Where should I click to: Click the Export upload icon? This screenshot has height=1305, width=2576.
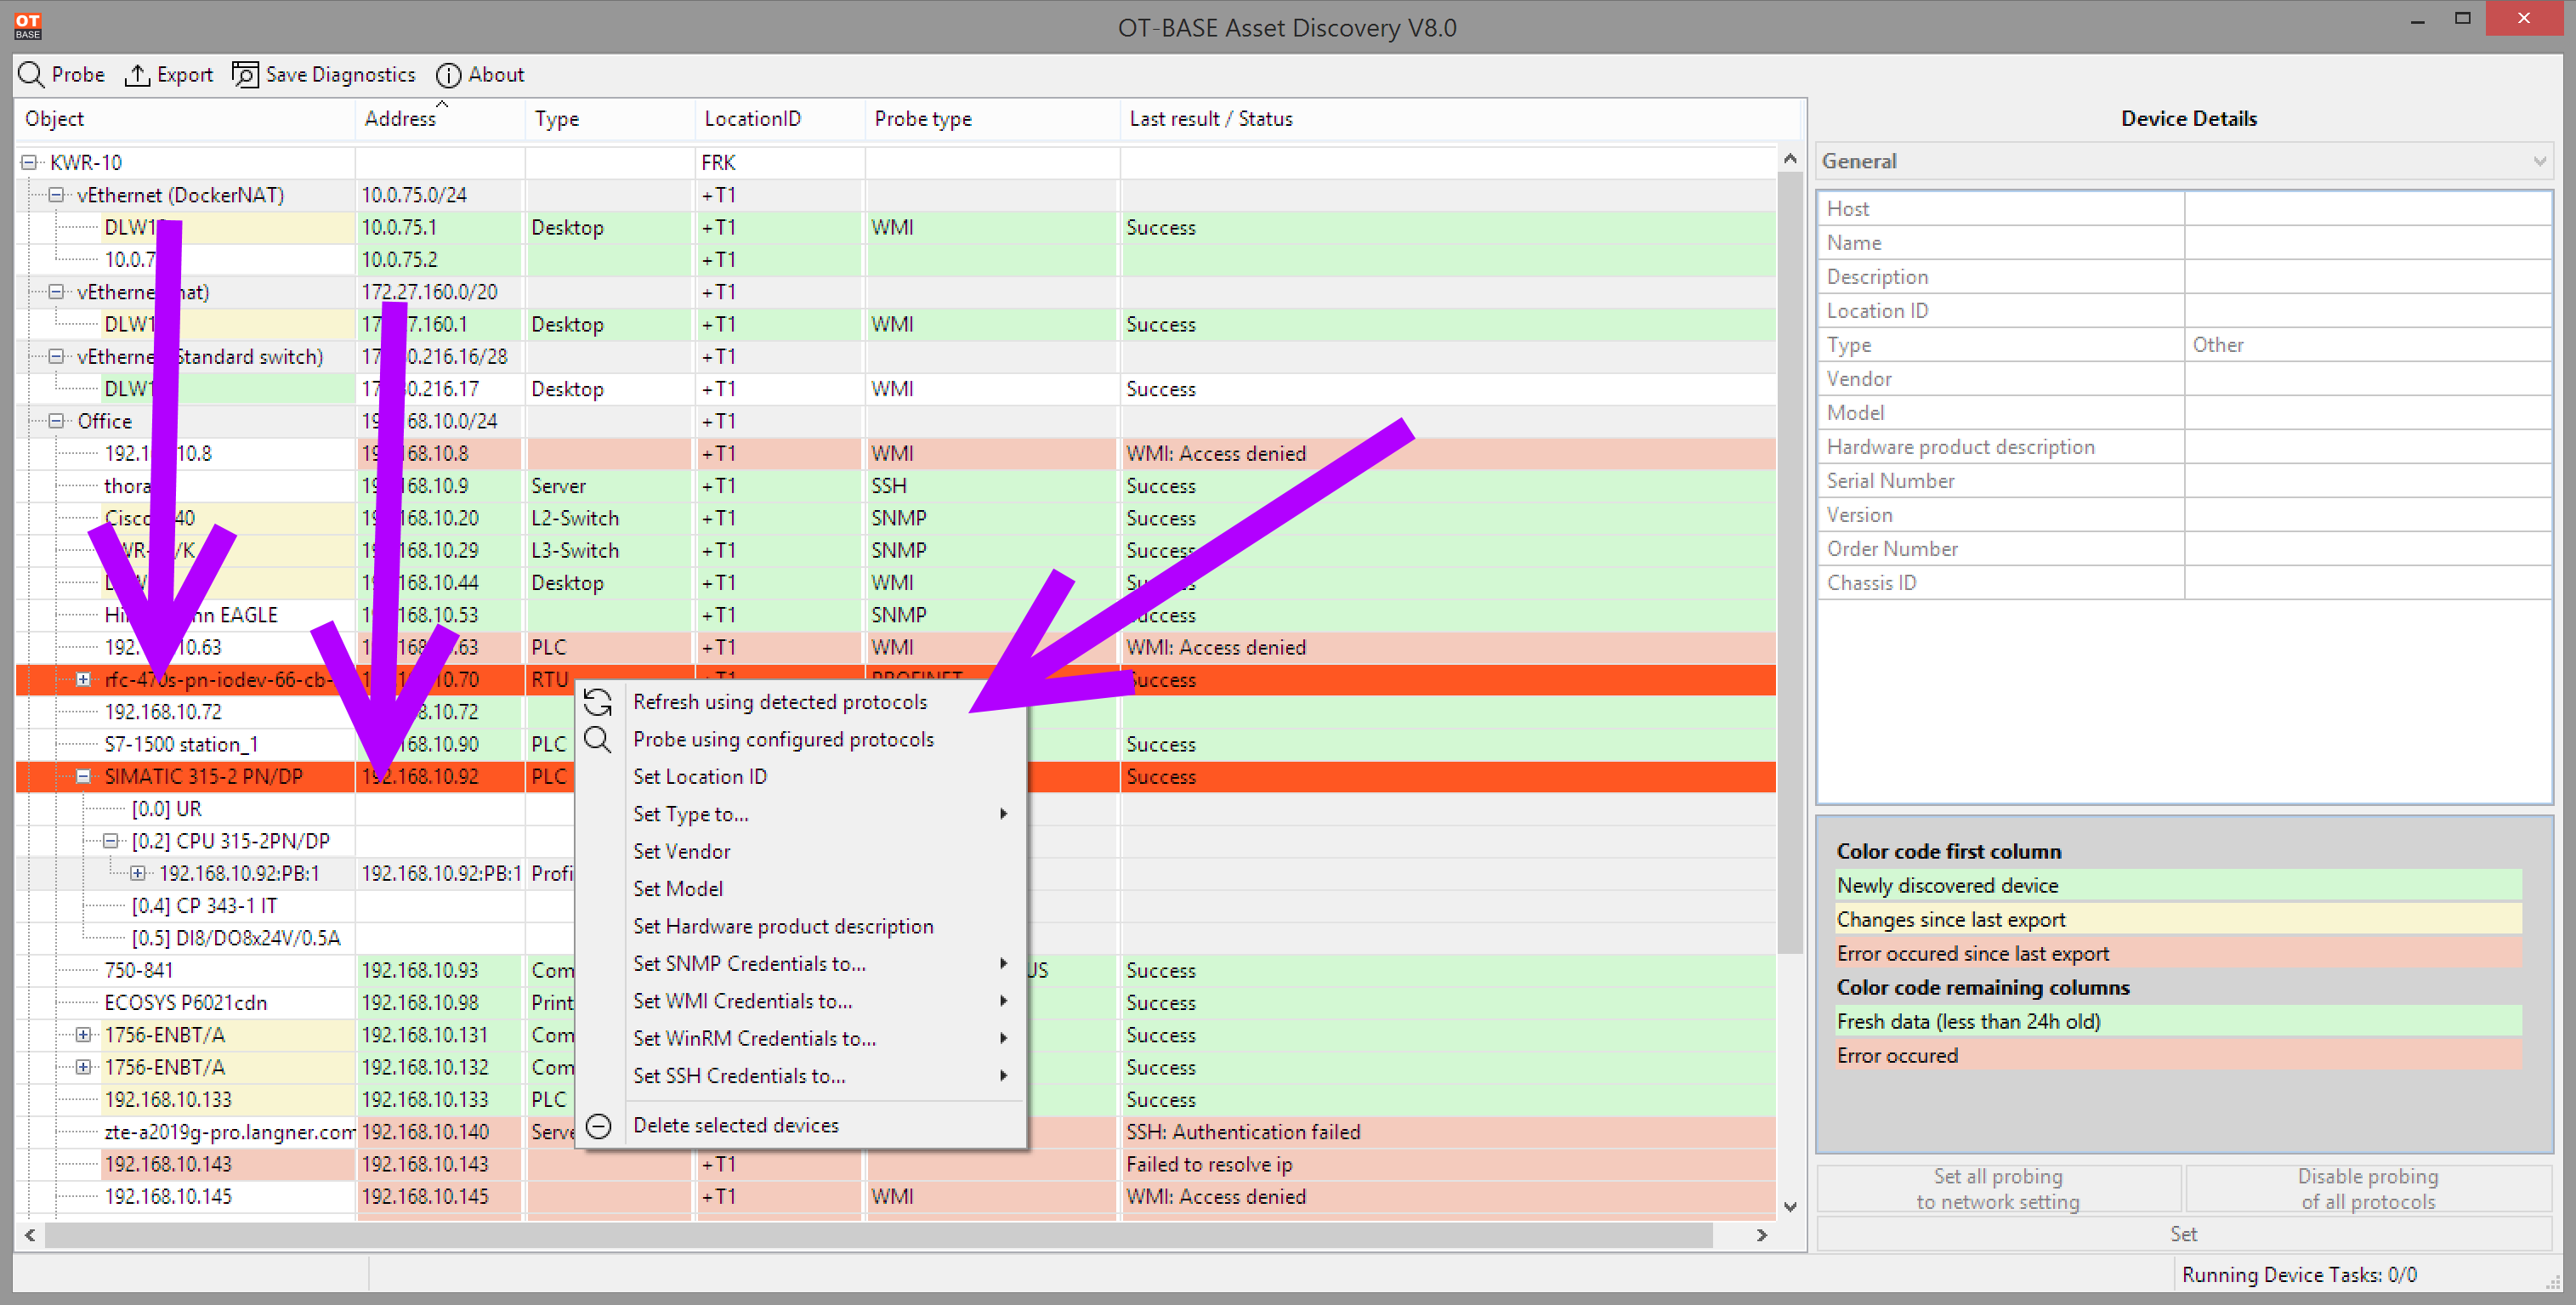137,75
